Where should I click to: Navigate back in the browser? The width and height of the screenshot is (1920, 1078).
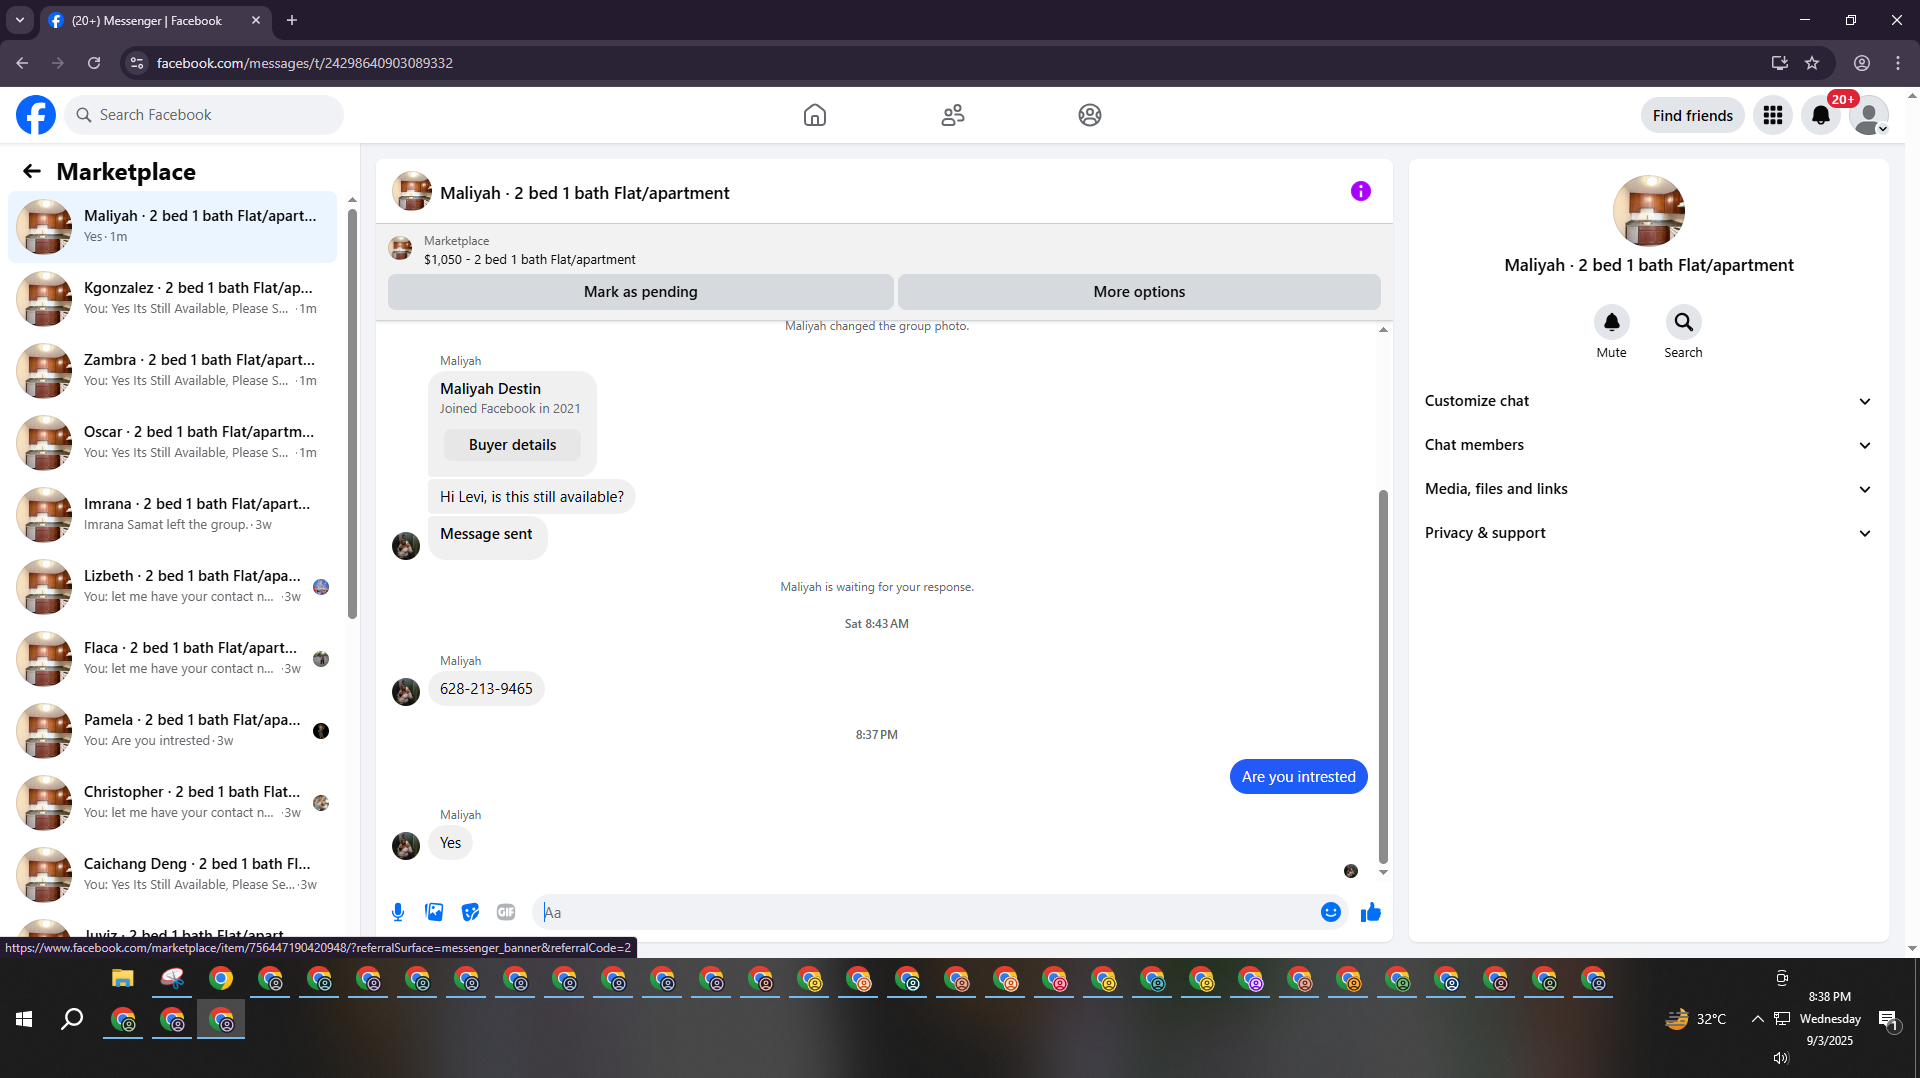coord(22,63)
